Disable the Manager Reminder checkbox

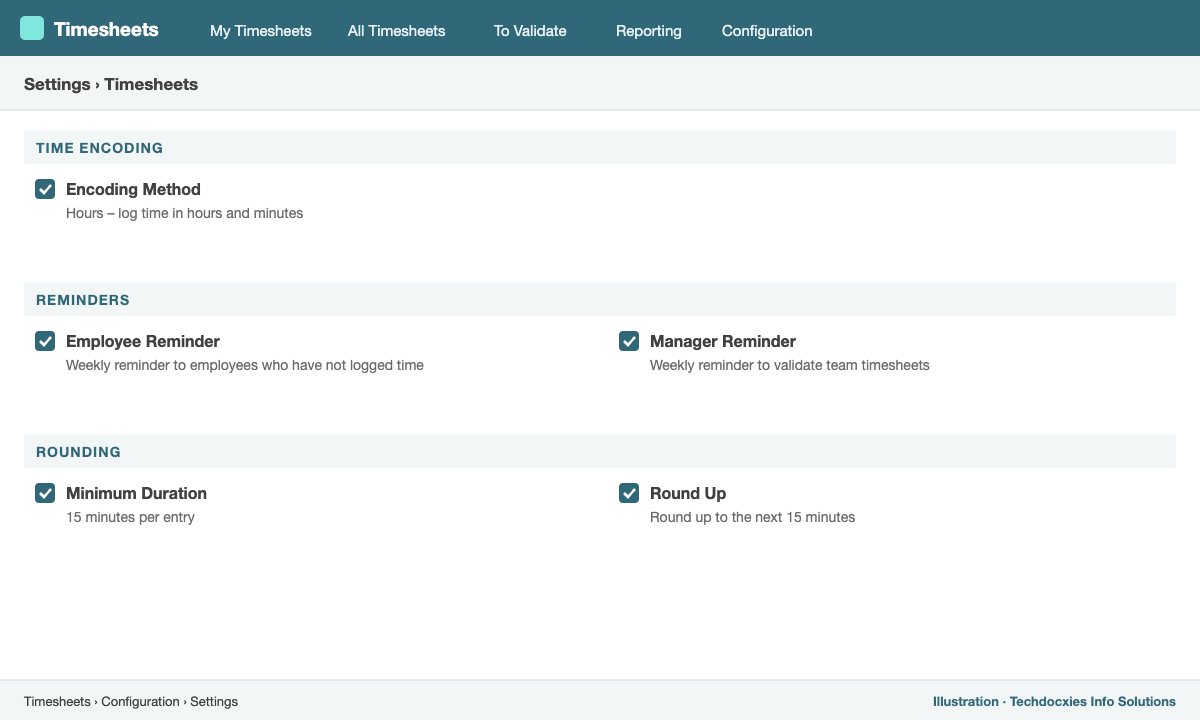pos(629,341)
